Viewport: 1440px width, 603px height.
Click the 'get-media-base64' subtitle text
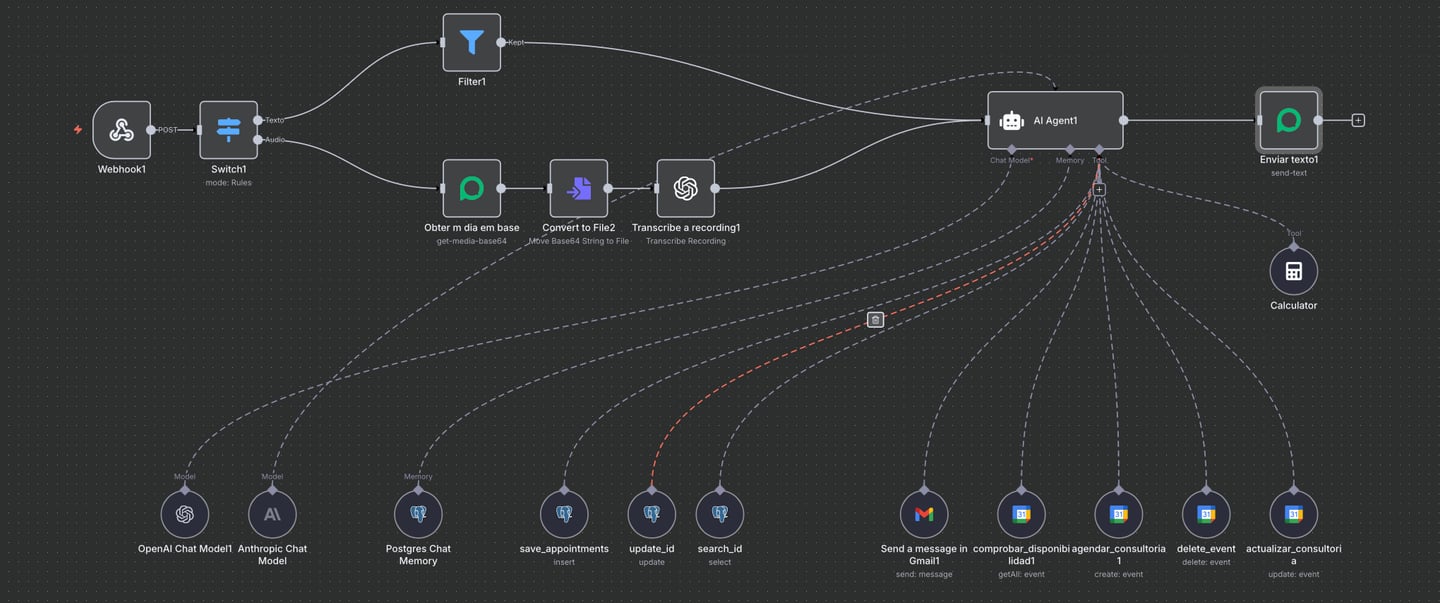point(472,241)
